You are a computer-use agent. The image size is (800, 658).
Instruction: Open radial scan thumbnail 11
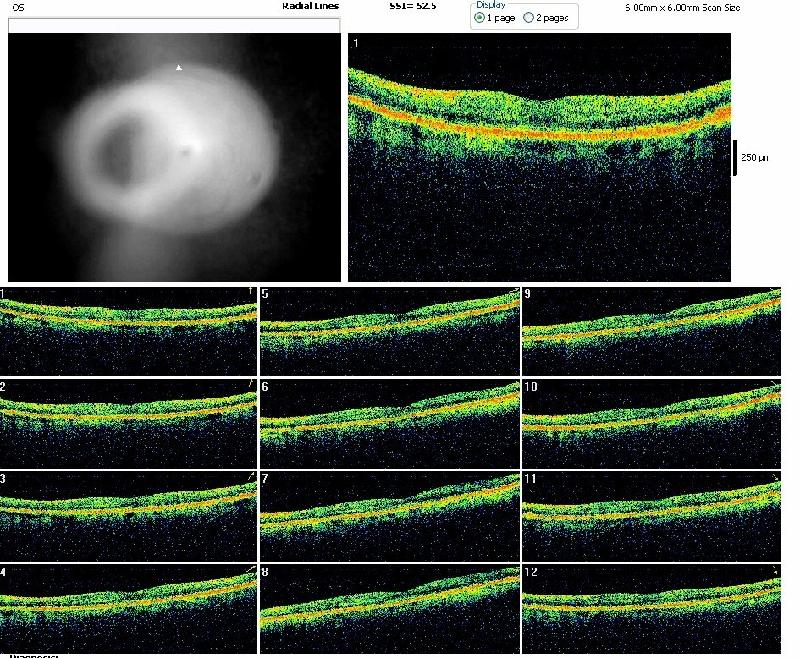[652, 516]
